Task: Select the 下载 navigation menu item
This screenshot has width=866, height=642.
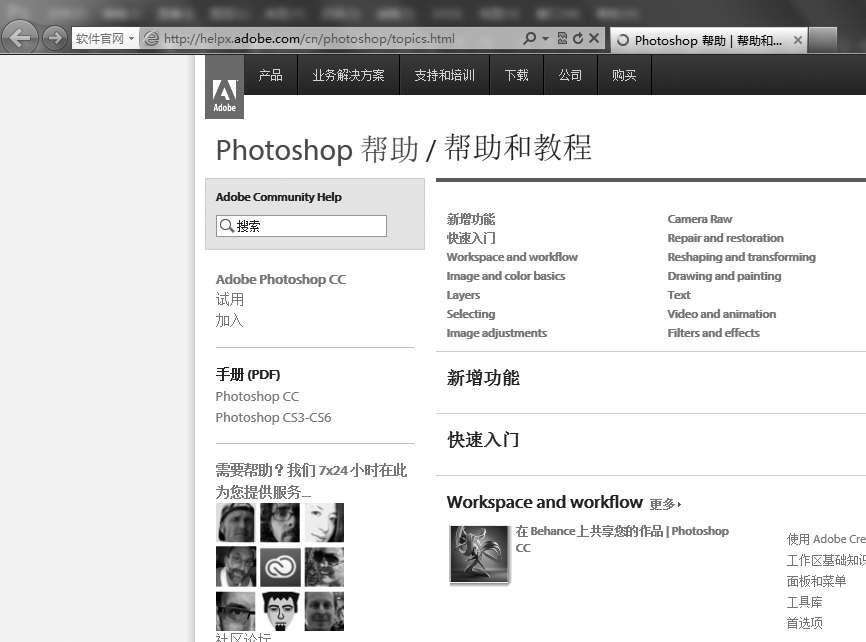Action: coord(516,75)
